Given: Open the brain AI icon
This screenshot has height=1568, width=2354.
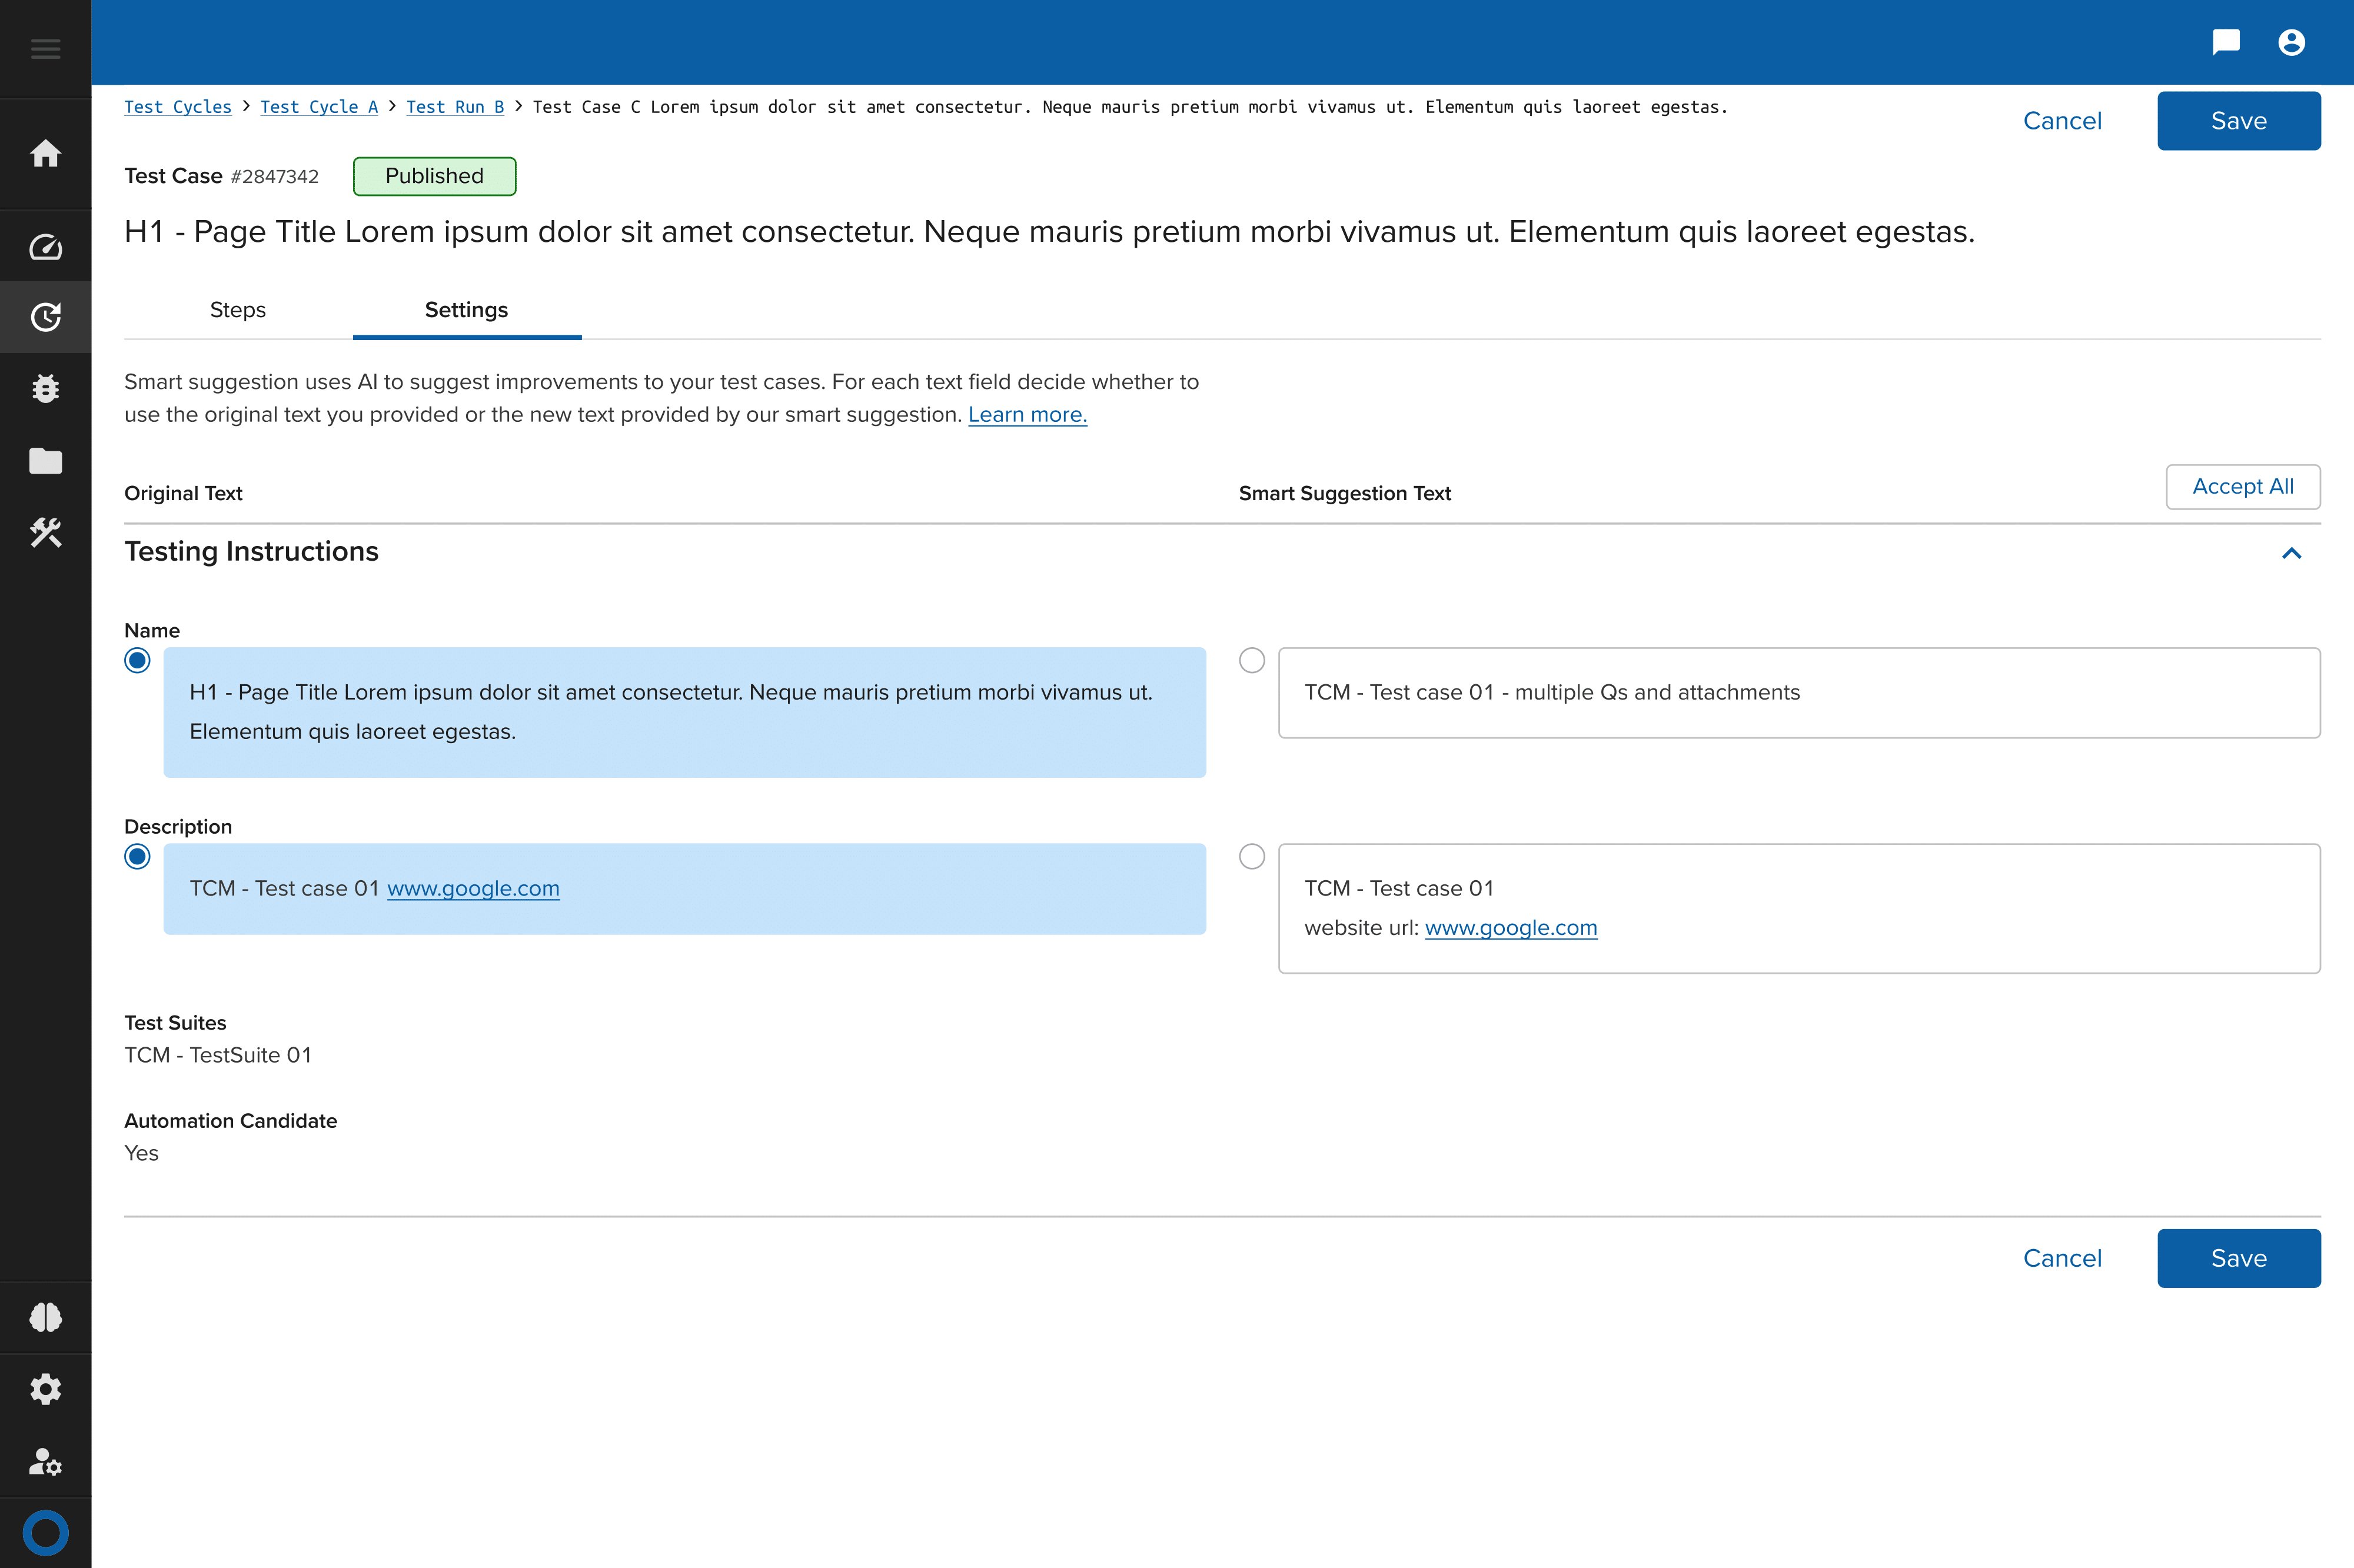Looking at the screenshot, I should (45, 1317).
